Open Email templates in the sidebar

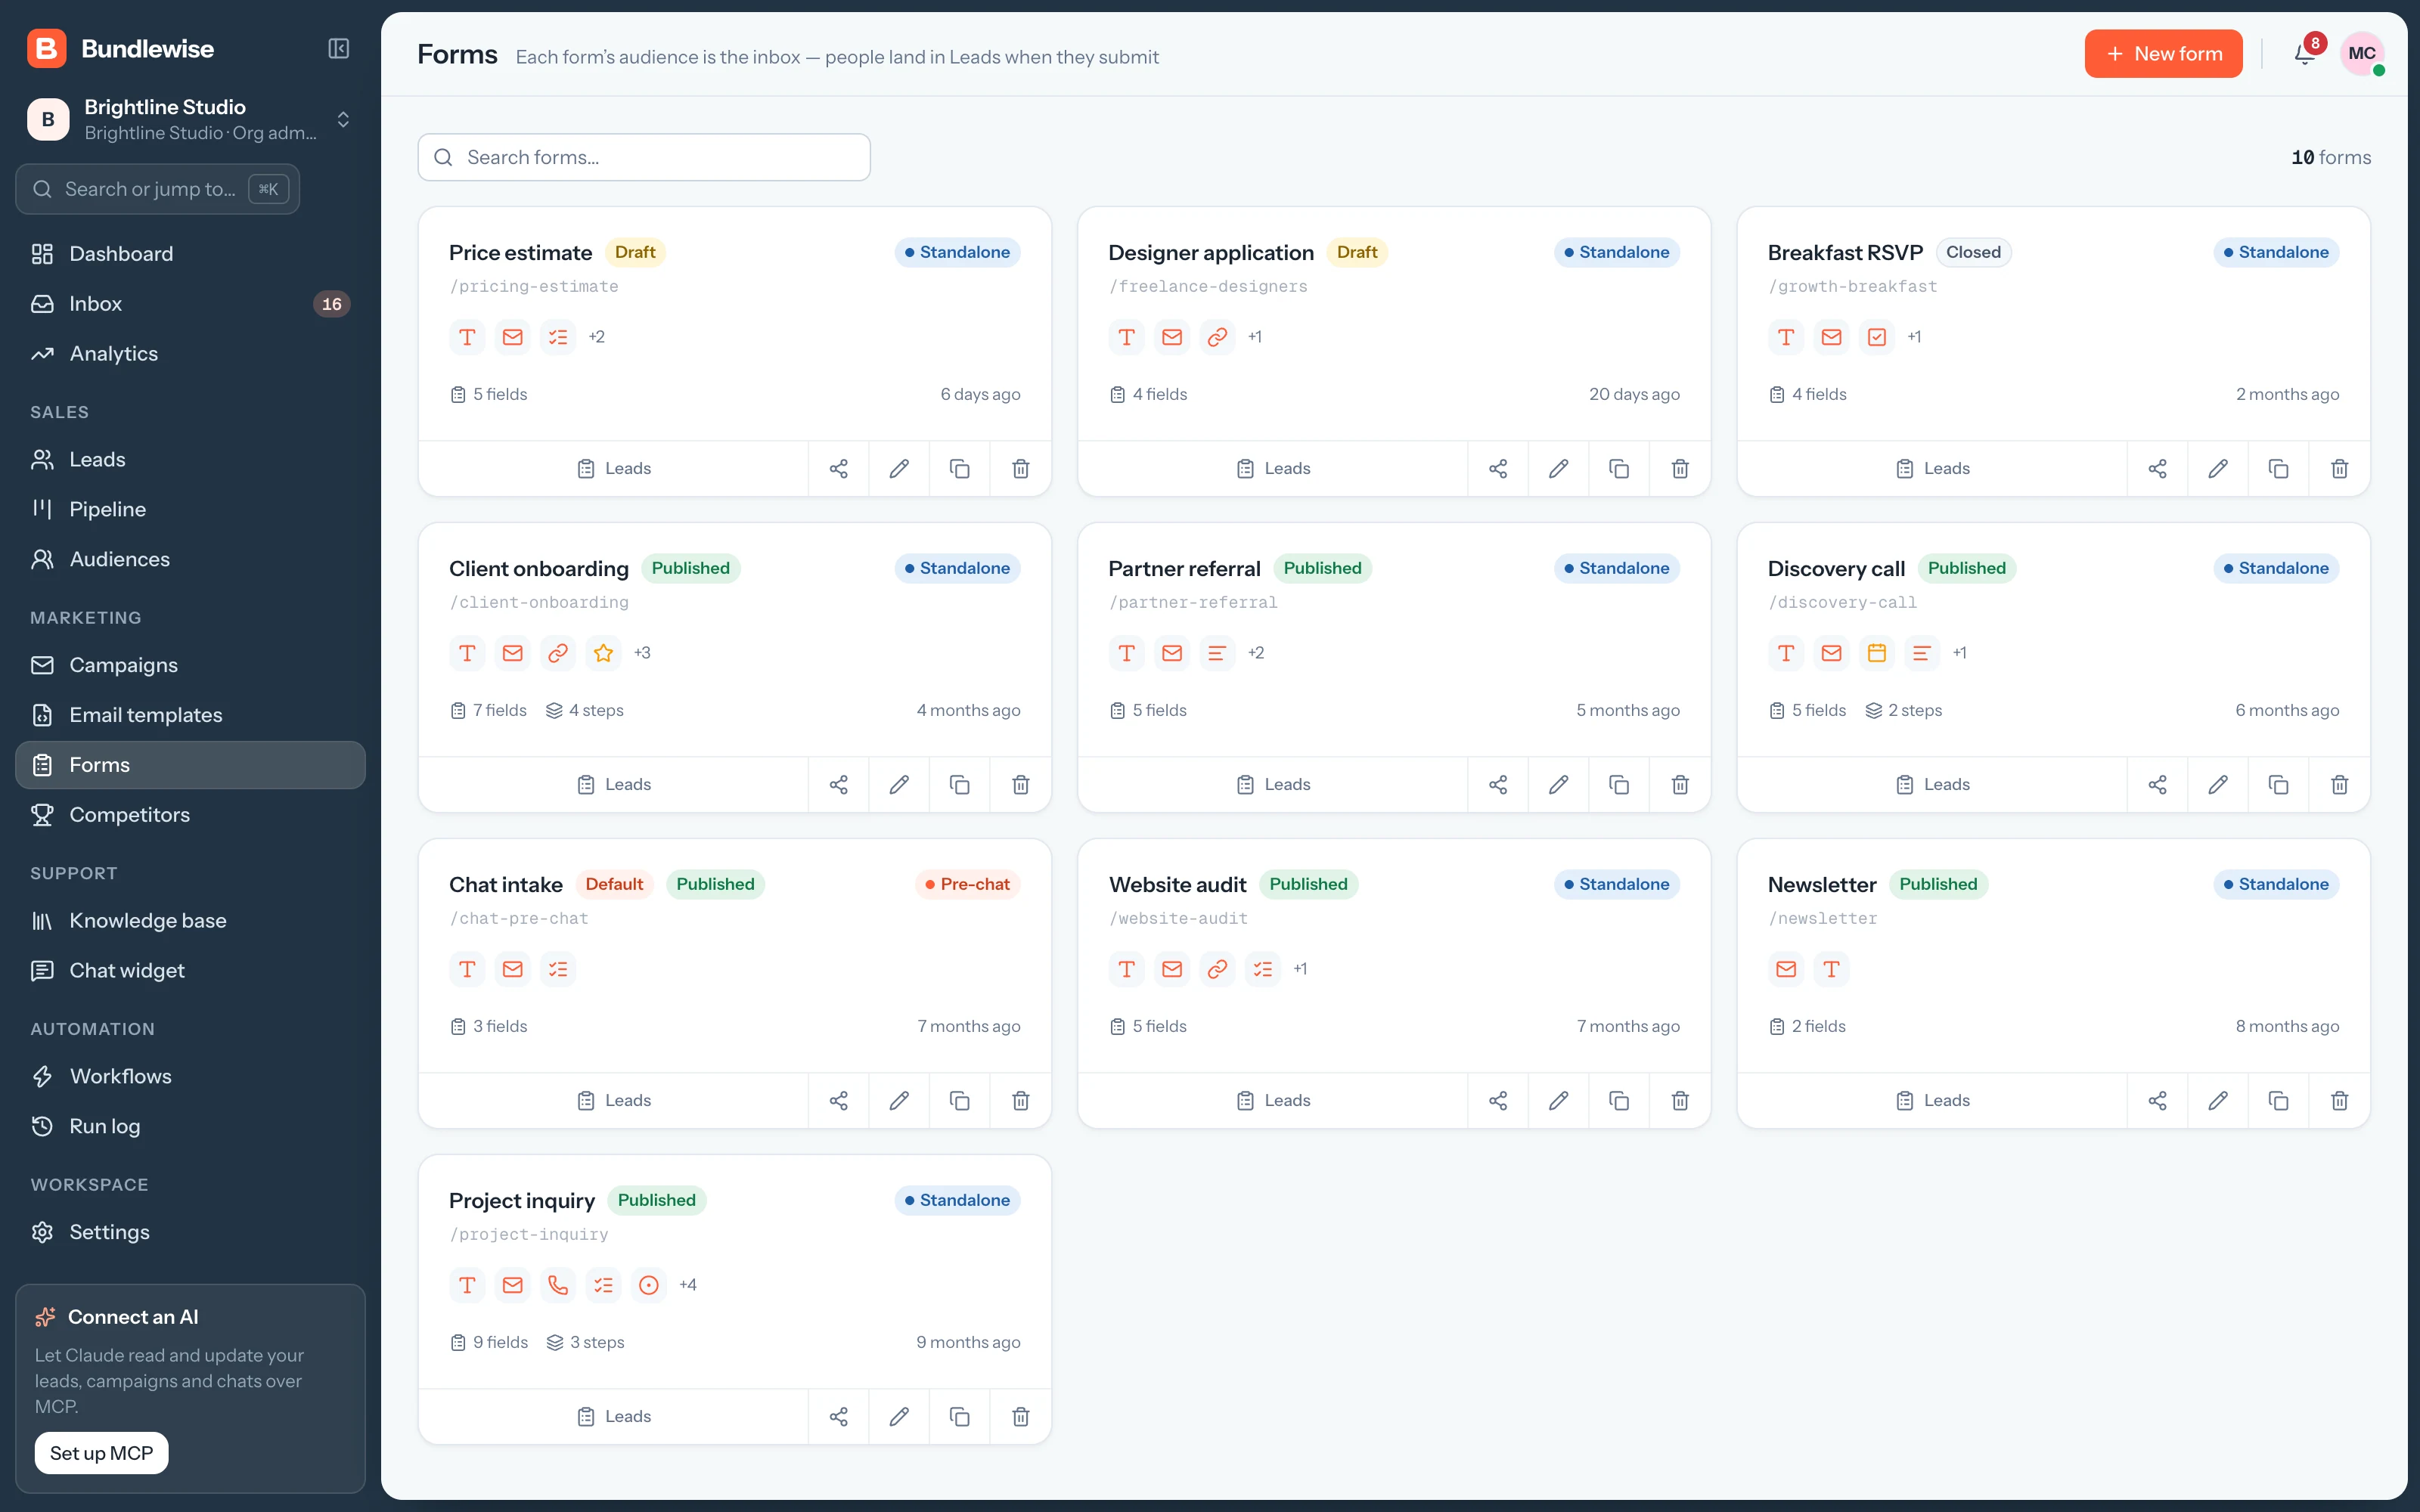190,715
